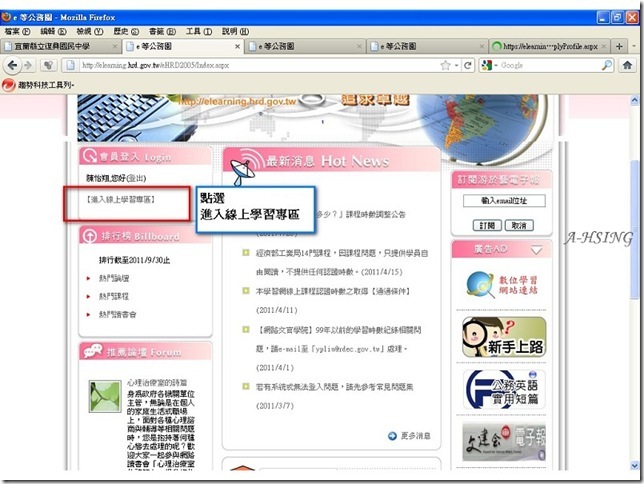Click the page scrollbar up arrow
644x484 pixels.
point(635,100)
